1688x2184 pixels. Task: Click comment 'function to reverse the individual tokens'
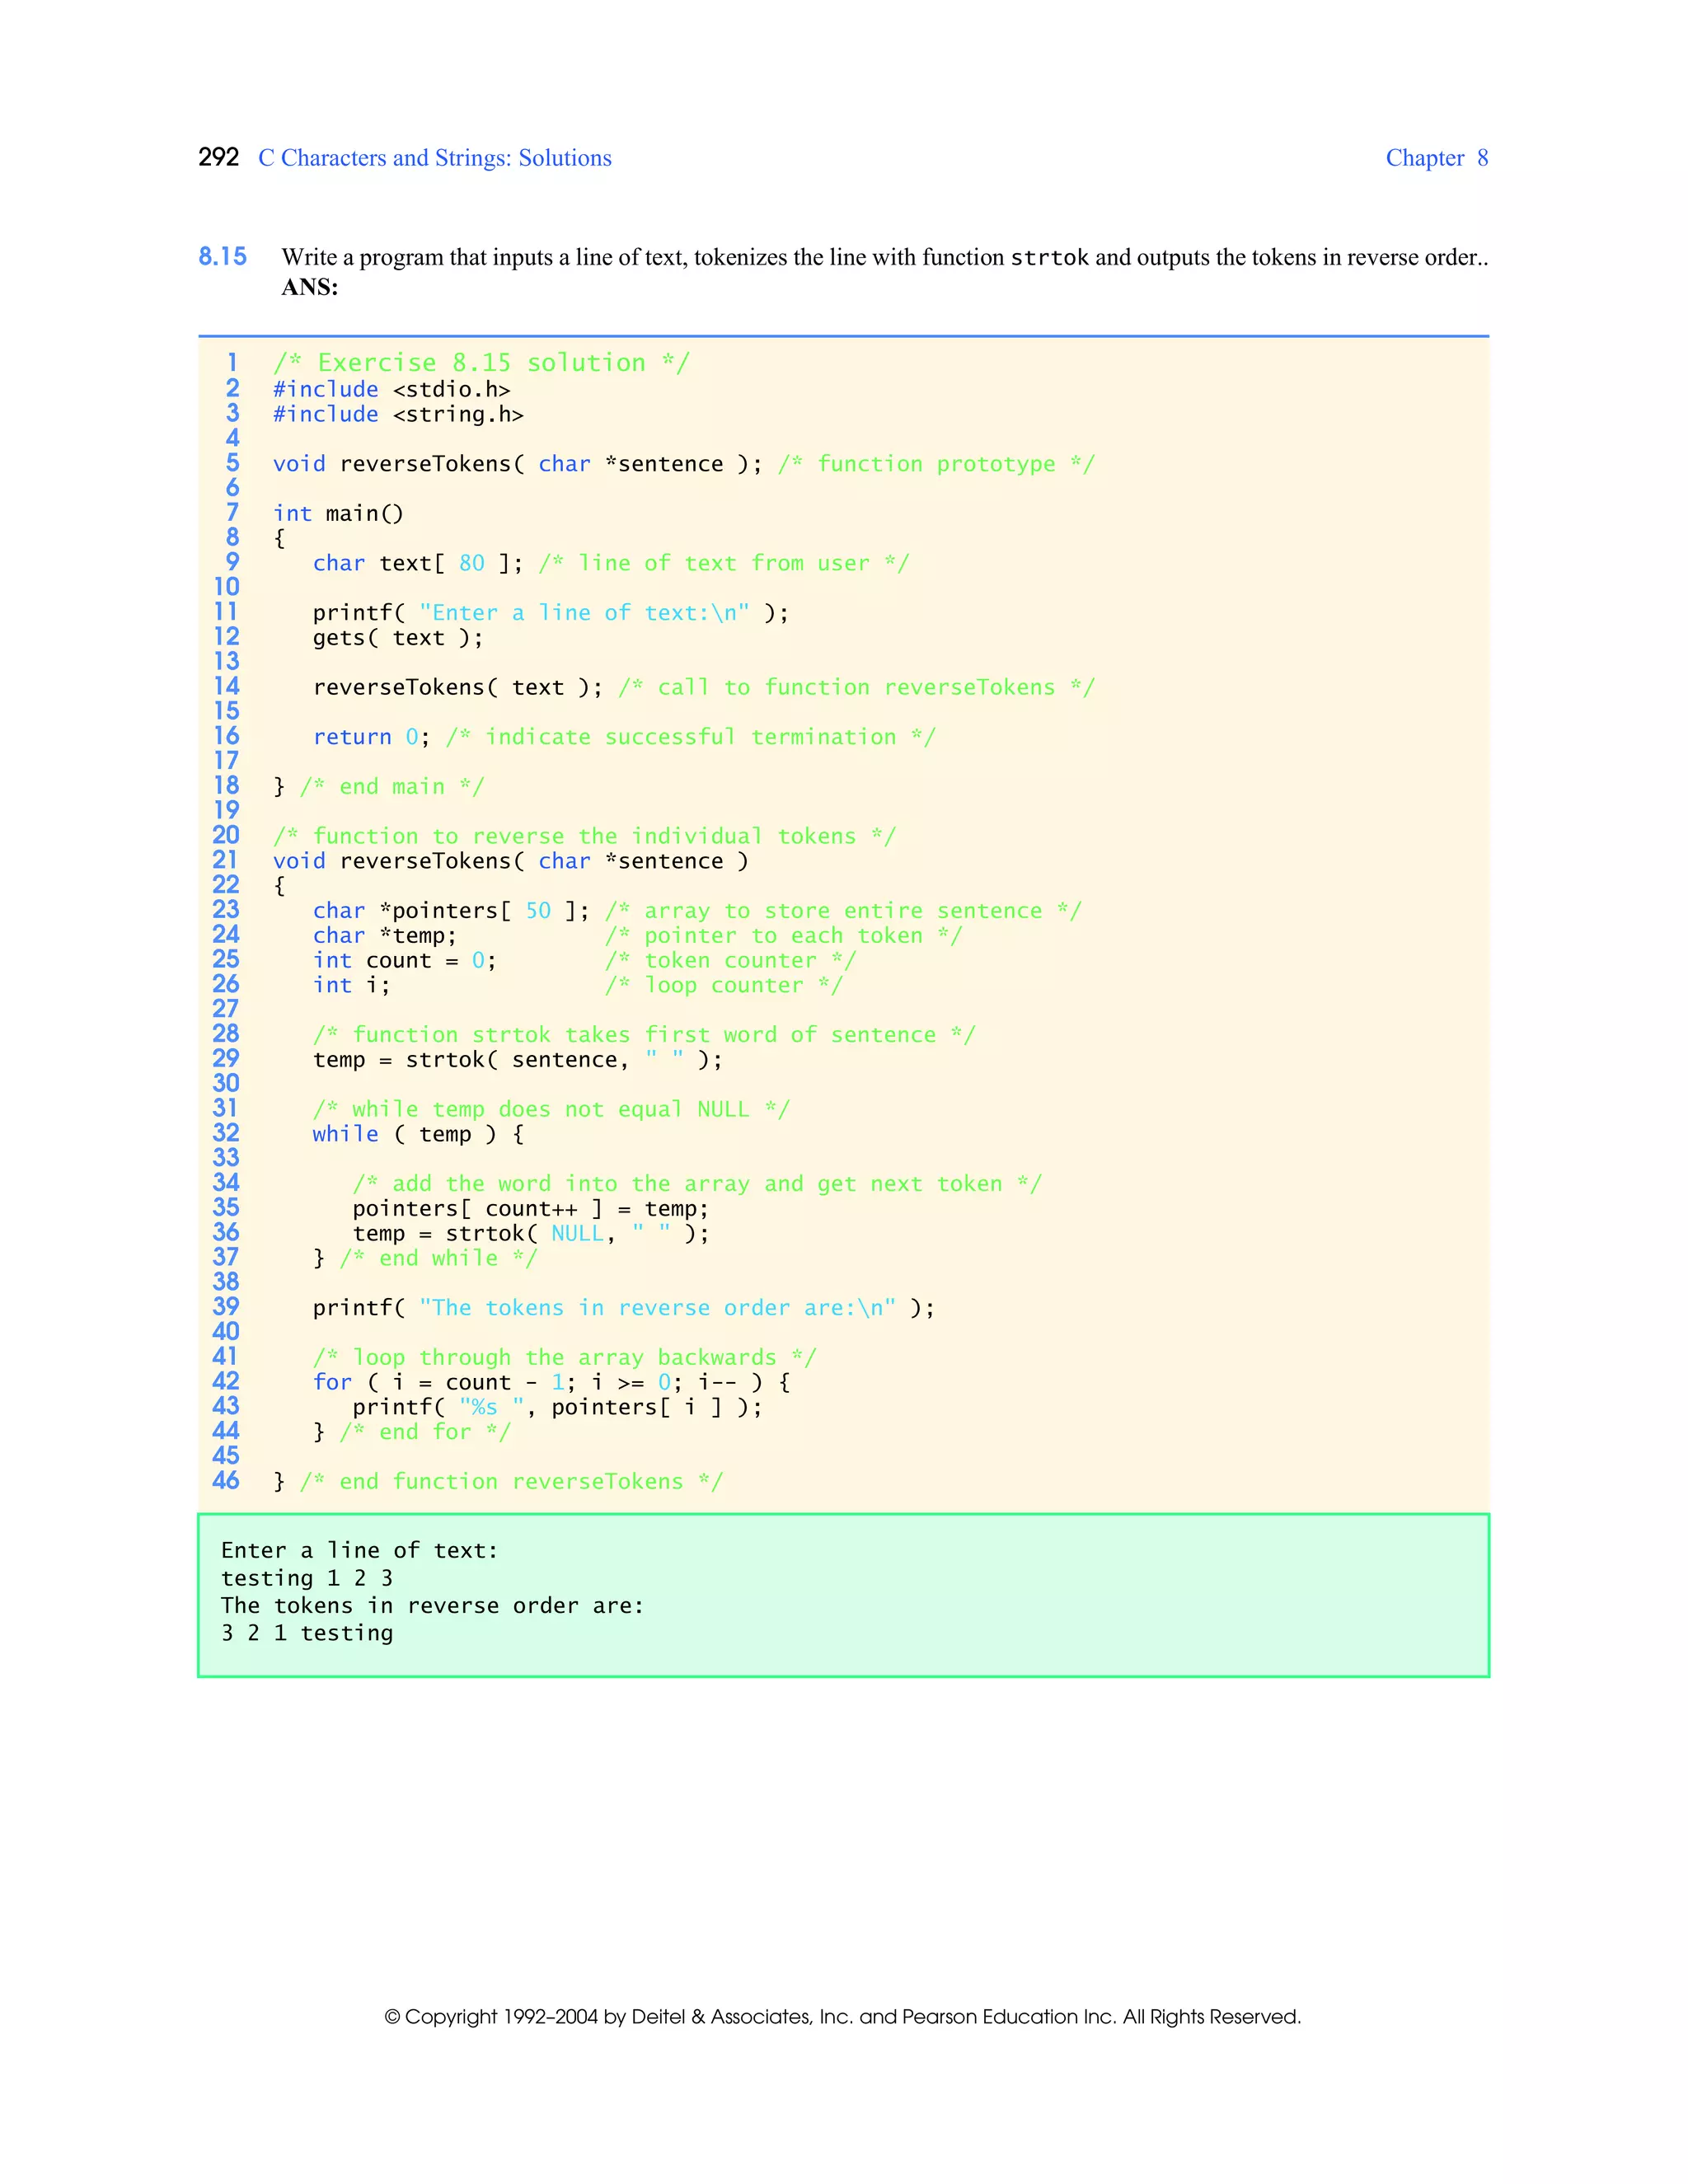tap(585, 836)
